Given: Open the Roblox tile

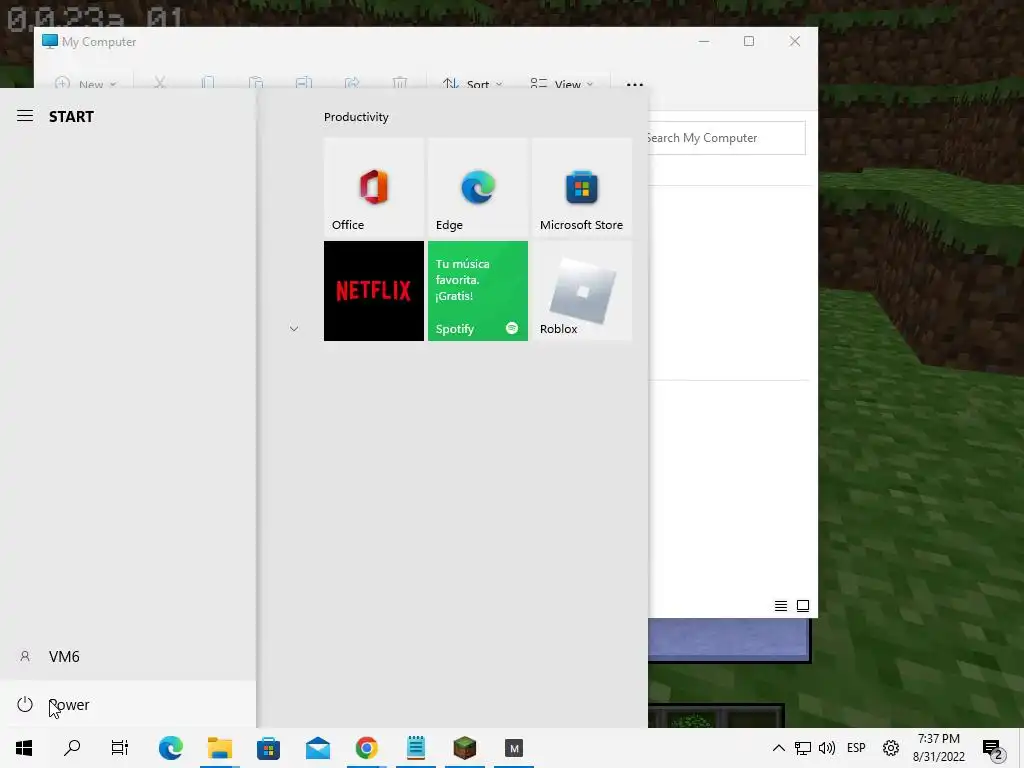Looking at the screenshot, I should [x=581, y=291].
